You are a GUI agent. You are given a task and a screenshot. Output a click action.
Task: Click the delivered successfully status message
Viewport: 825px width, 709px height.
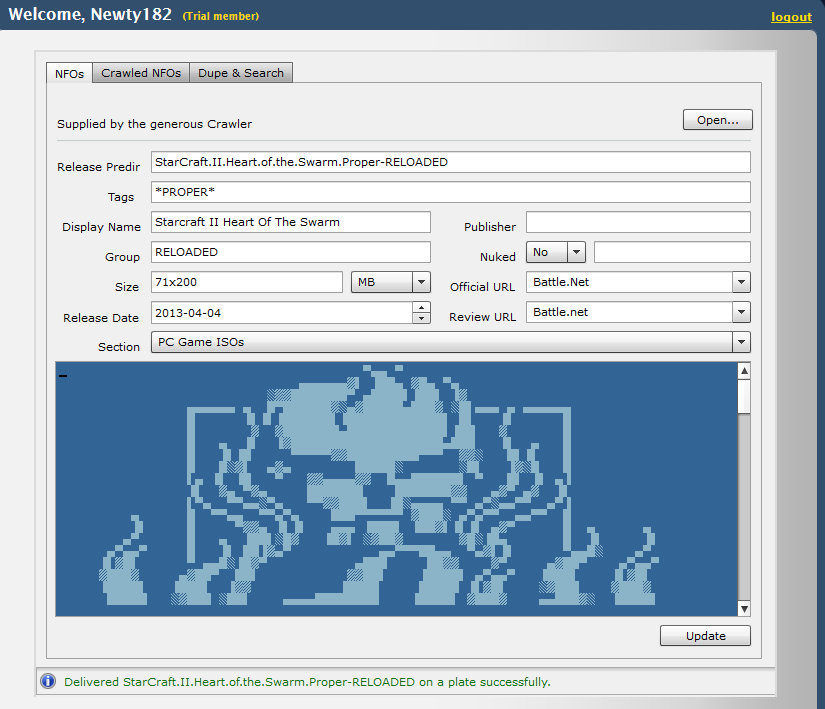click(307, 682)
